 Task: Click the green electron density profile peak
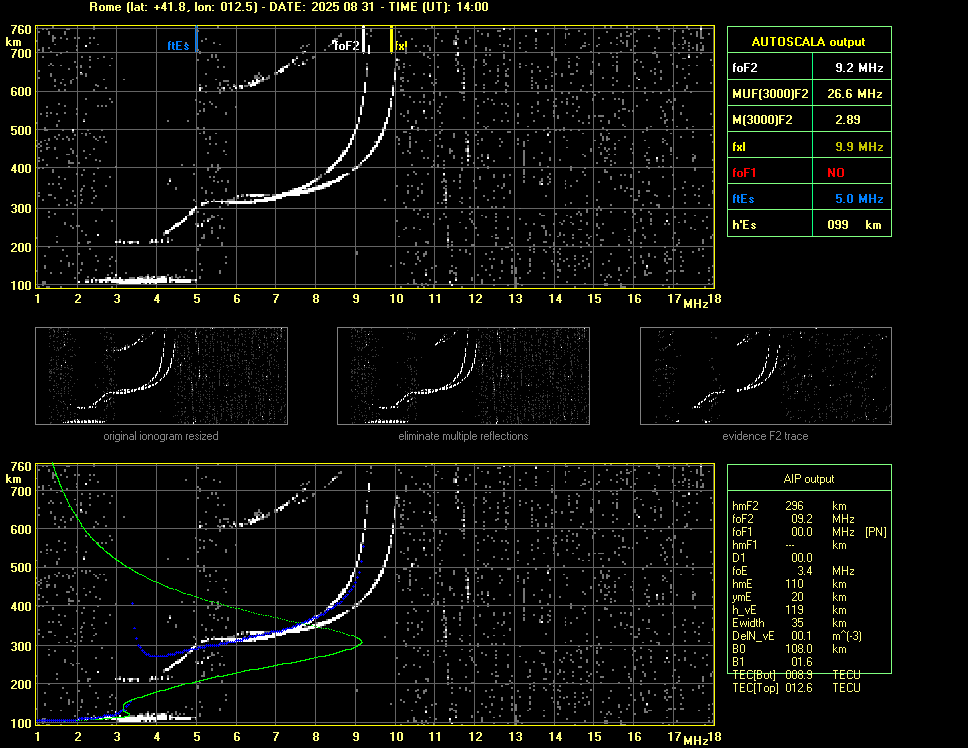[x=361, y=642]
